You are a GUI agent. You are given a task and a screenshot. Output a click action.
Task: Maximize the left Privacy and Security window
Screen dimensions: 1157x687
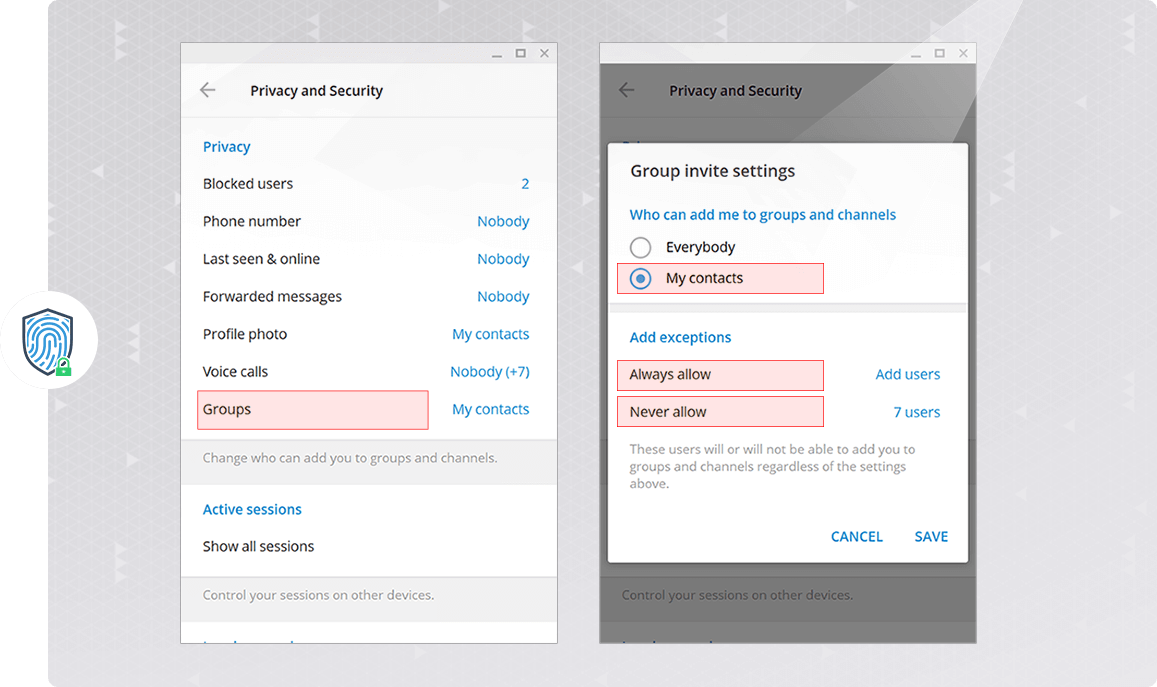520,53
